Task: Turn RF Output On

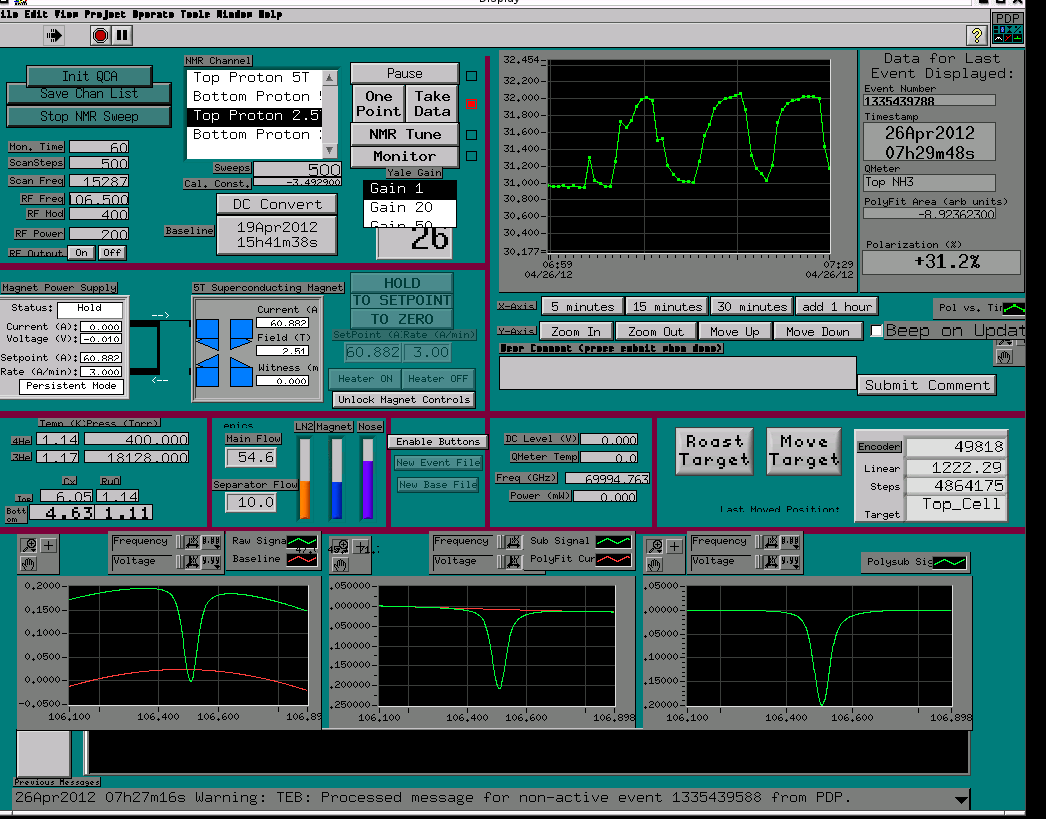Action: (81, 253)
